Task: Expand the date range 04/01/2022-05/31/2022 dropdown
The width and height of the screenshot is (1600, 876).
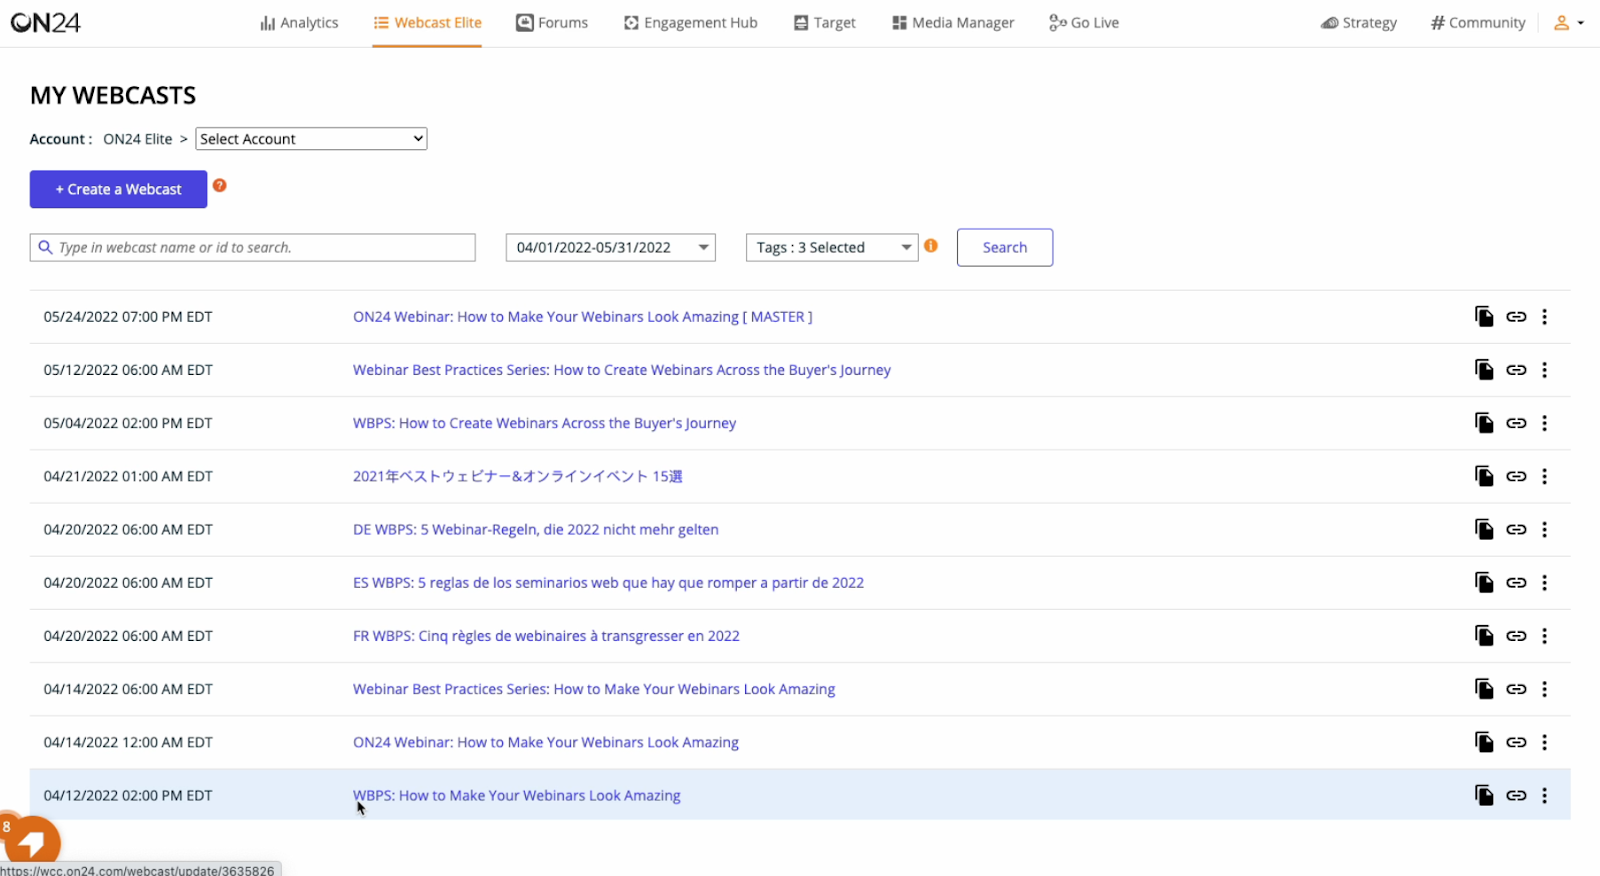Action: (611, 247)
